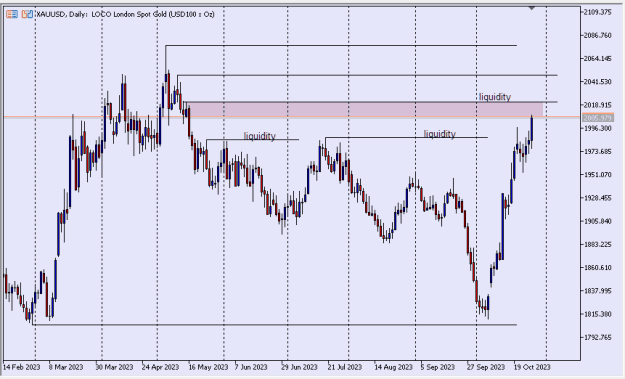This screenshot has width=625, height=379.
Task: Click the 2018.915 price scale label
Action: coord(597,105)
